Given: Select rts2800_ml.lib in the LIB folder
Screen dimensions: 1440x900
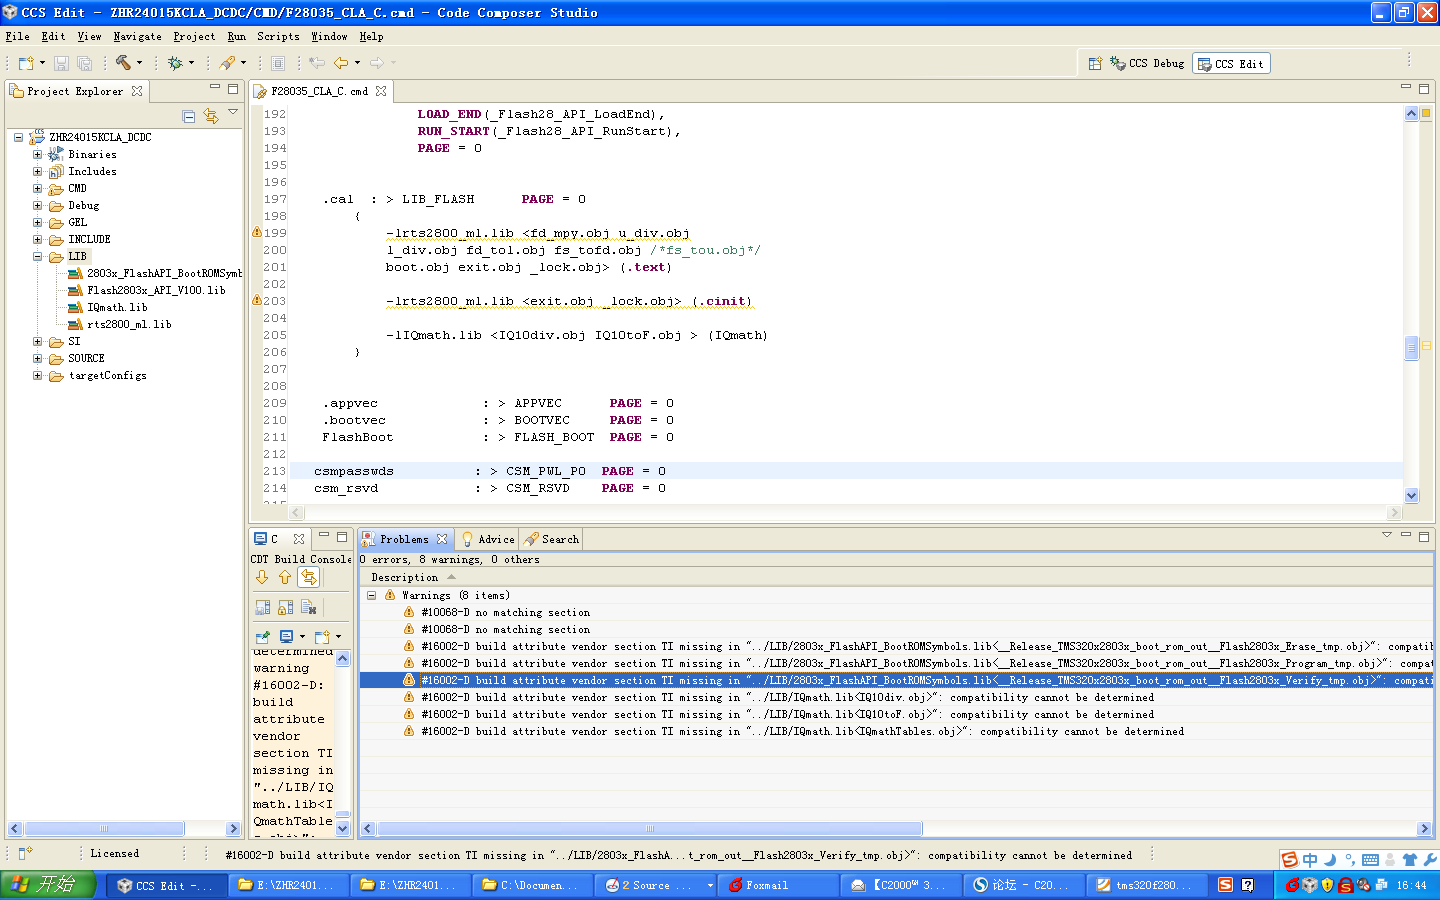Looking at the screenshot, I should coord(129,324).
